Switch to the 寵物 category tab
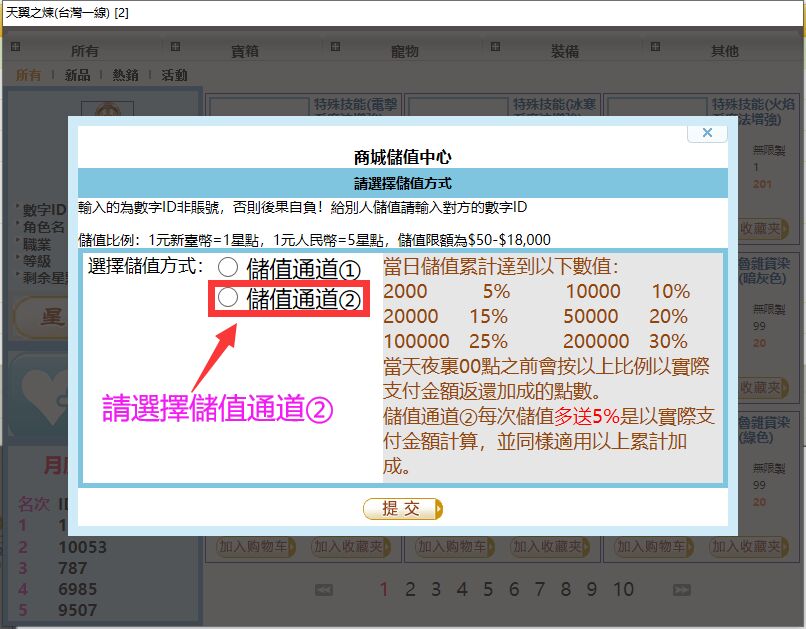 coord(405,51)
